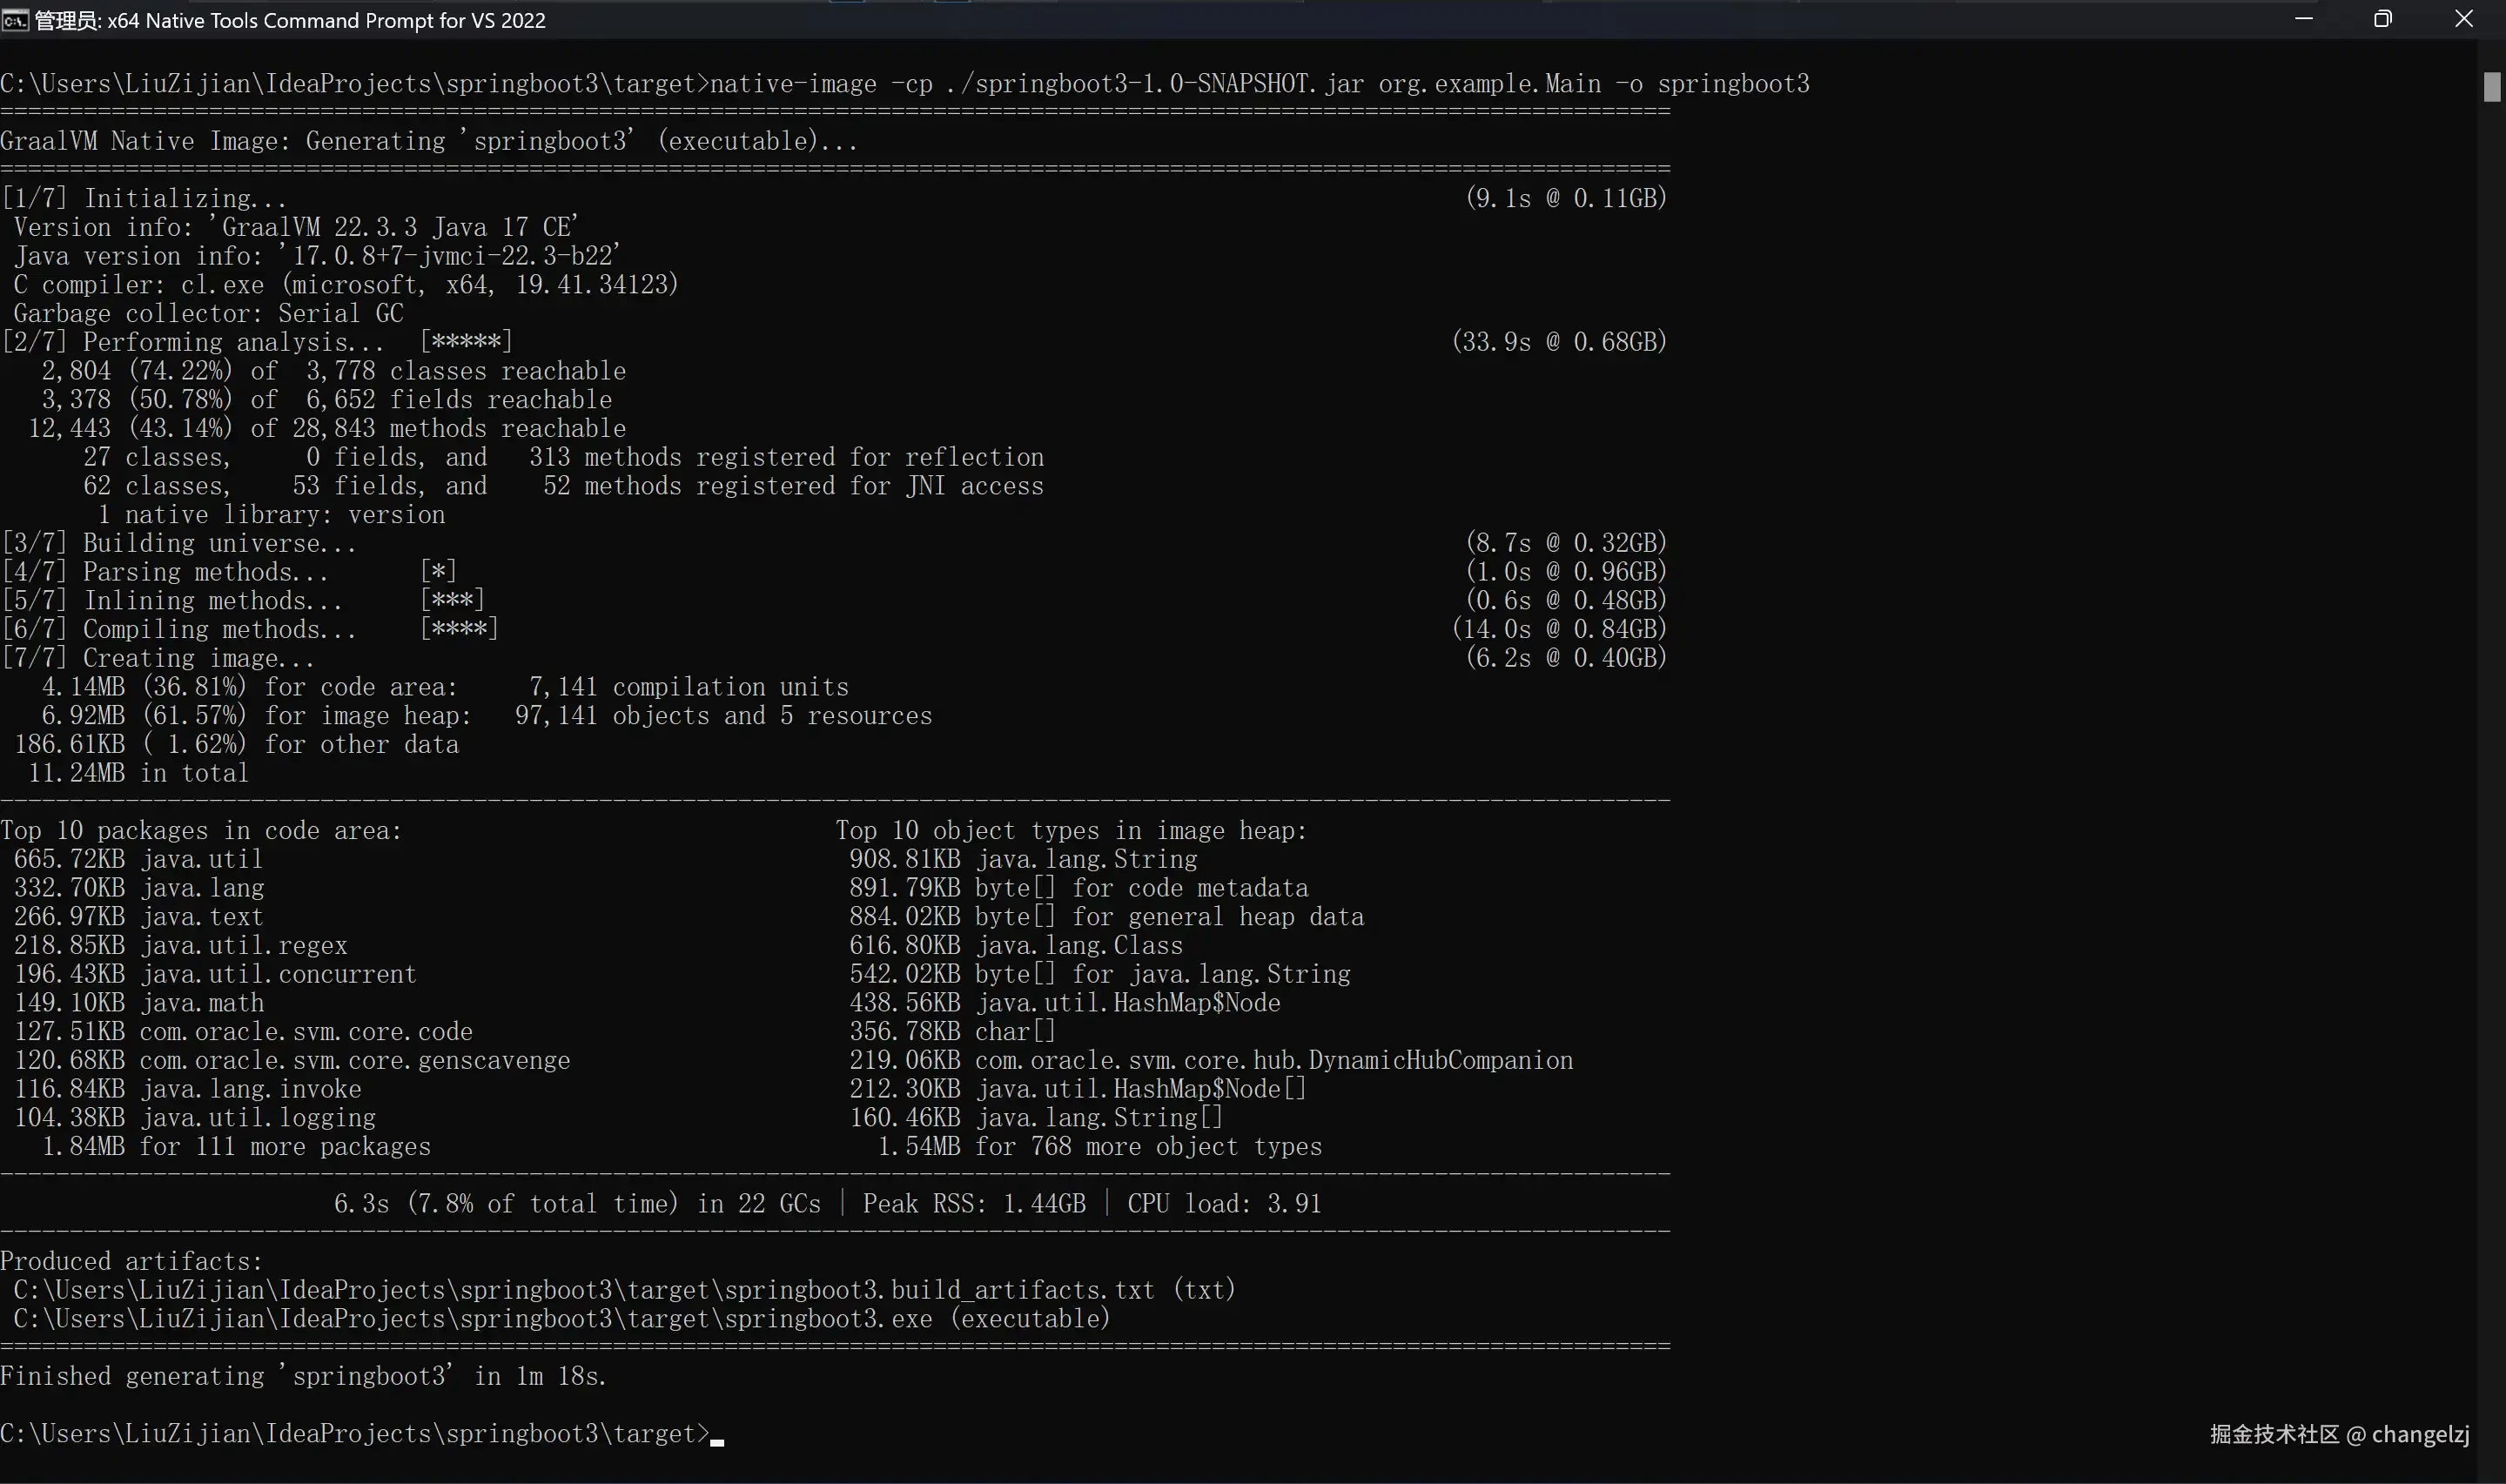The height and width of the screenshot is (1484, 2506).
Task: Restore down the Command Prompt window
Action: pos(2383,20)
